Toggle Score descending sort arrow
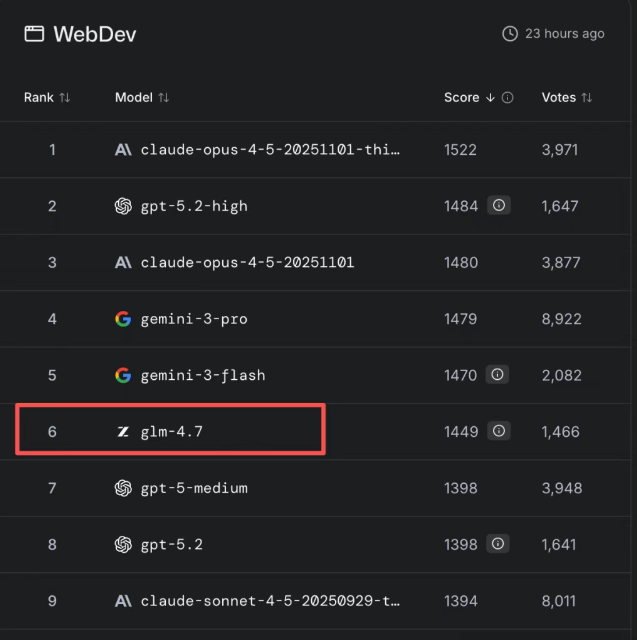637x640 pixels. (x=490, y=98)
